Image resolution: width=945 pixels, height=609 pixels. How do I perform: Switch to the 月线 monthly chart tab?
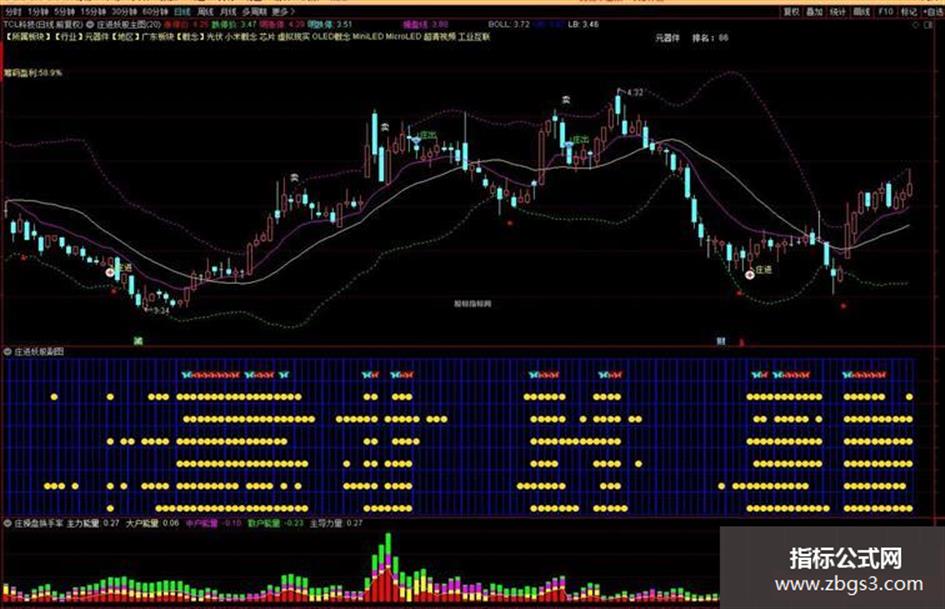pos(228,12)
